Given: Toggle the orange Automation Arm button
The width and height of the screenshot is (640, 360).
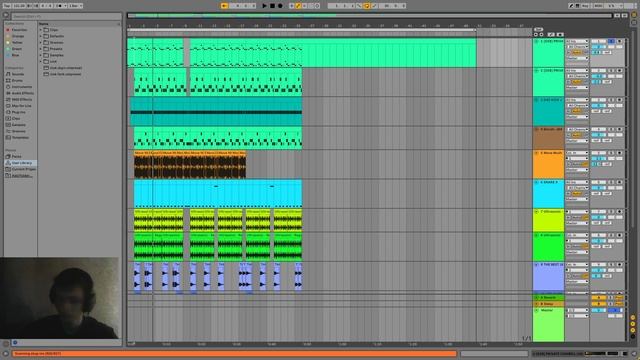Looking at the screenshot, I should 298,6.
